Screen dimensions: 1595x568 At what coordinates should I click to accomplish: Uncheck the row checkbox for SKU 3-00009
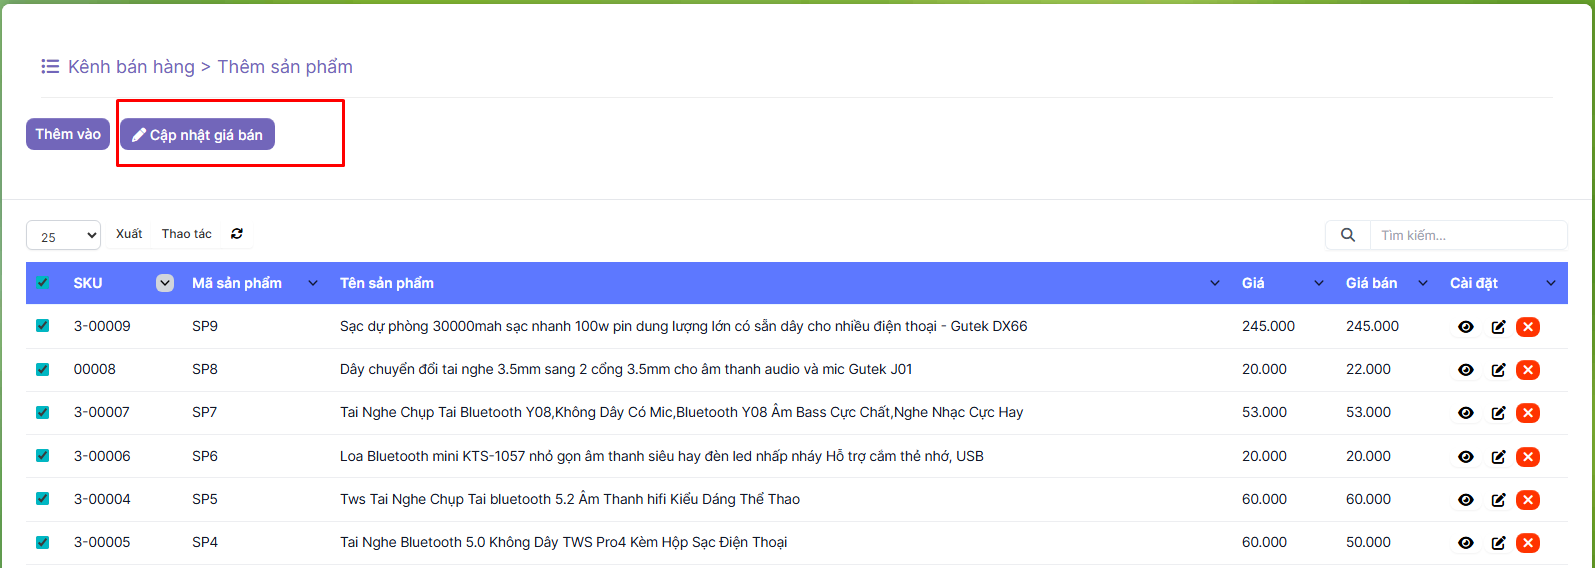[42, 326]
